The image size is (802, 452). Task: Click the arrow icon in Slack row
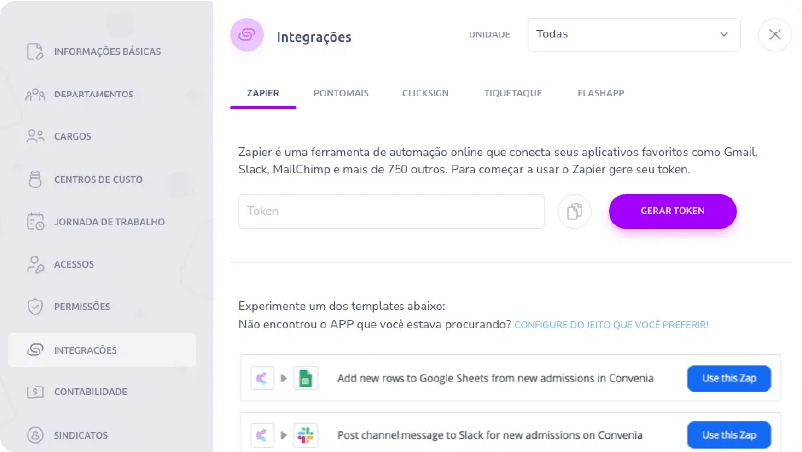tap(283, 435)
